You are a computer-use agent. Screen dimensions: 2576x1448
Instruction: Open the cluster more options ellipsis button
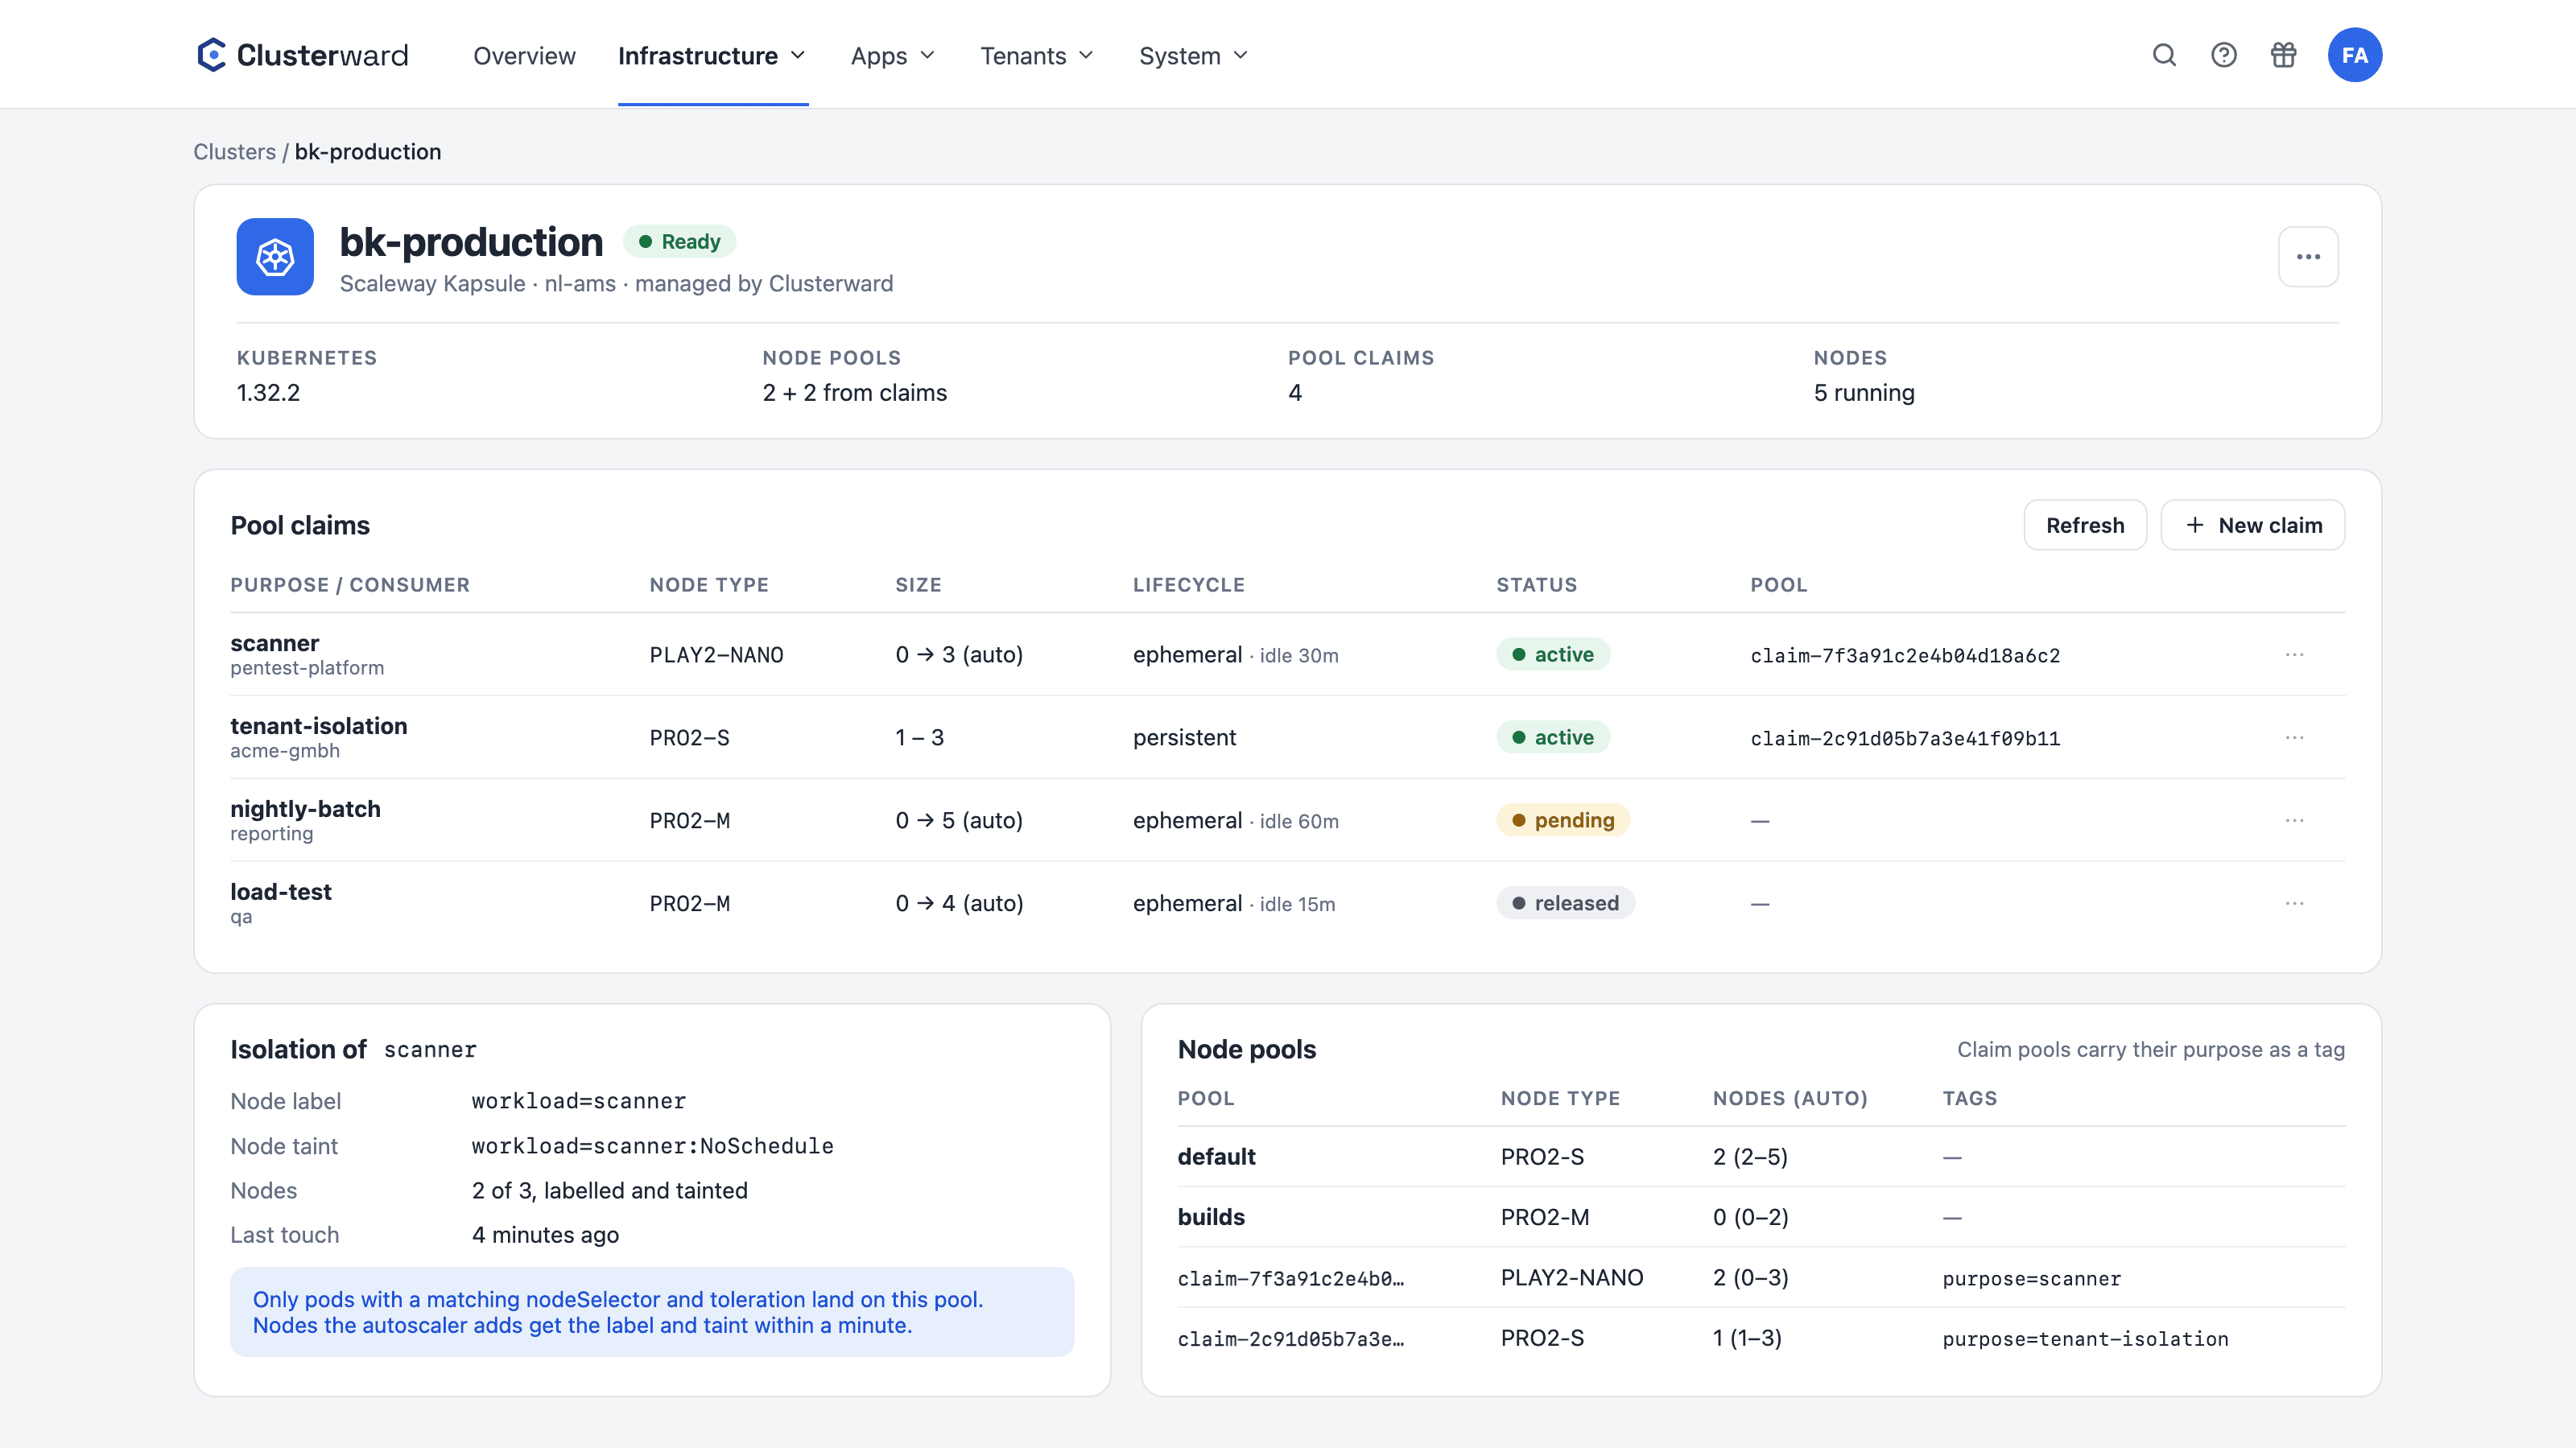pyautogui.click(x=2308, y=257)
